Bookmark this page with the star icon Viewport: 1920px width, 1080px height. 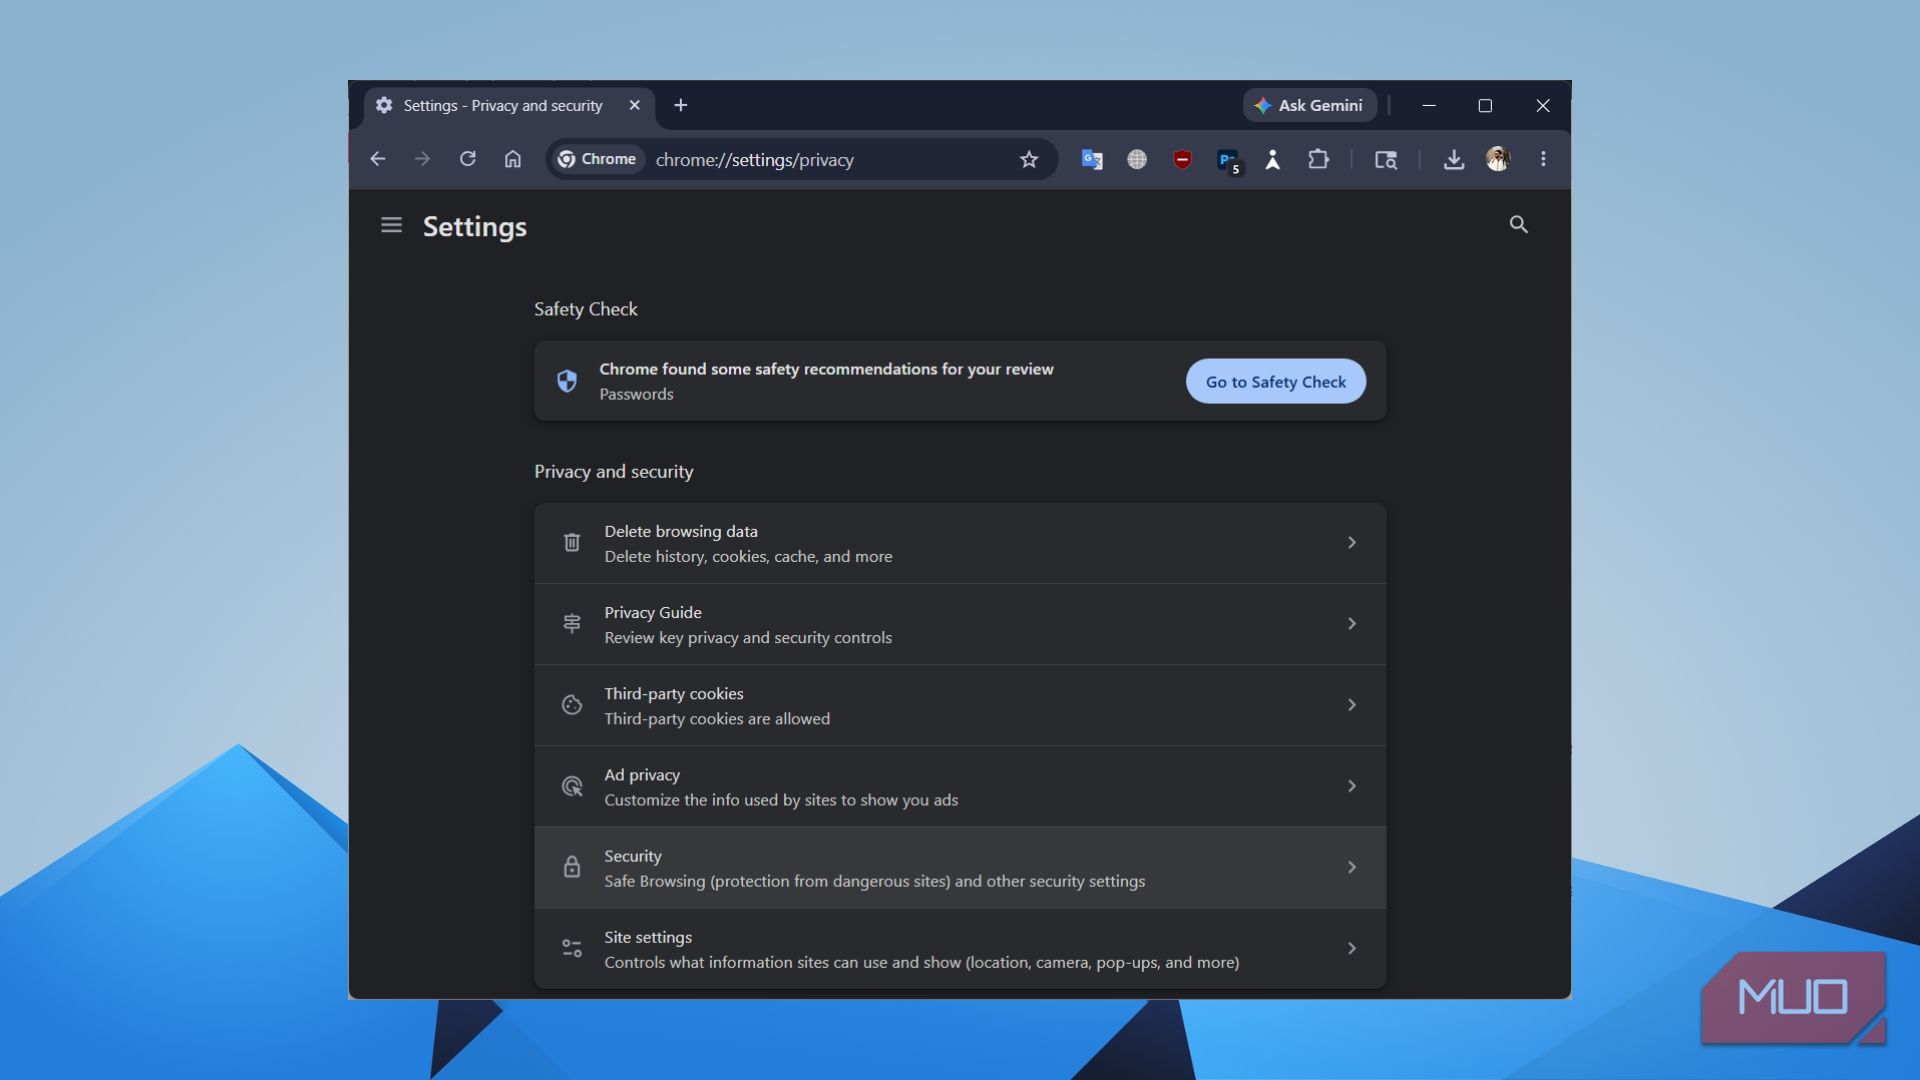(1029, 159)
